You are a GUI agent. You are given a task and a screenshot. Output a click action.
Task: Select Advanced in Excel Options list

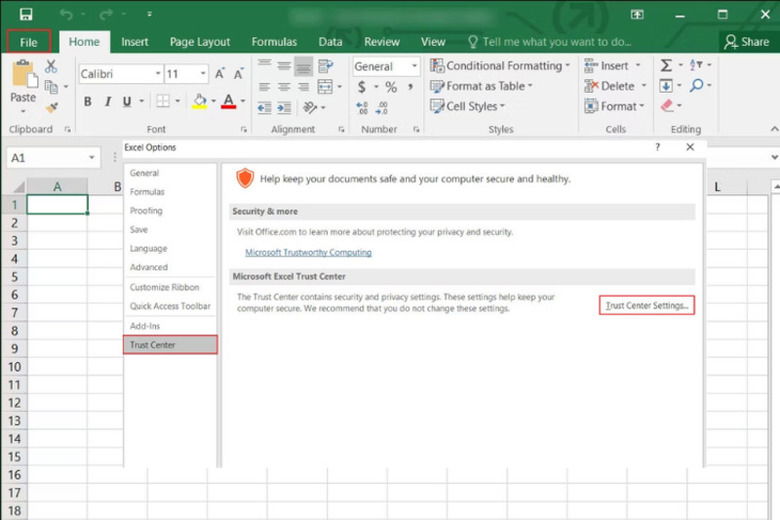click(x=149, y=267)
